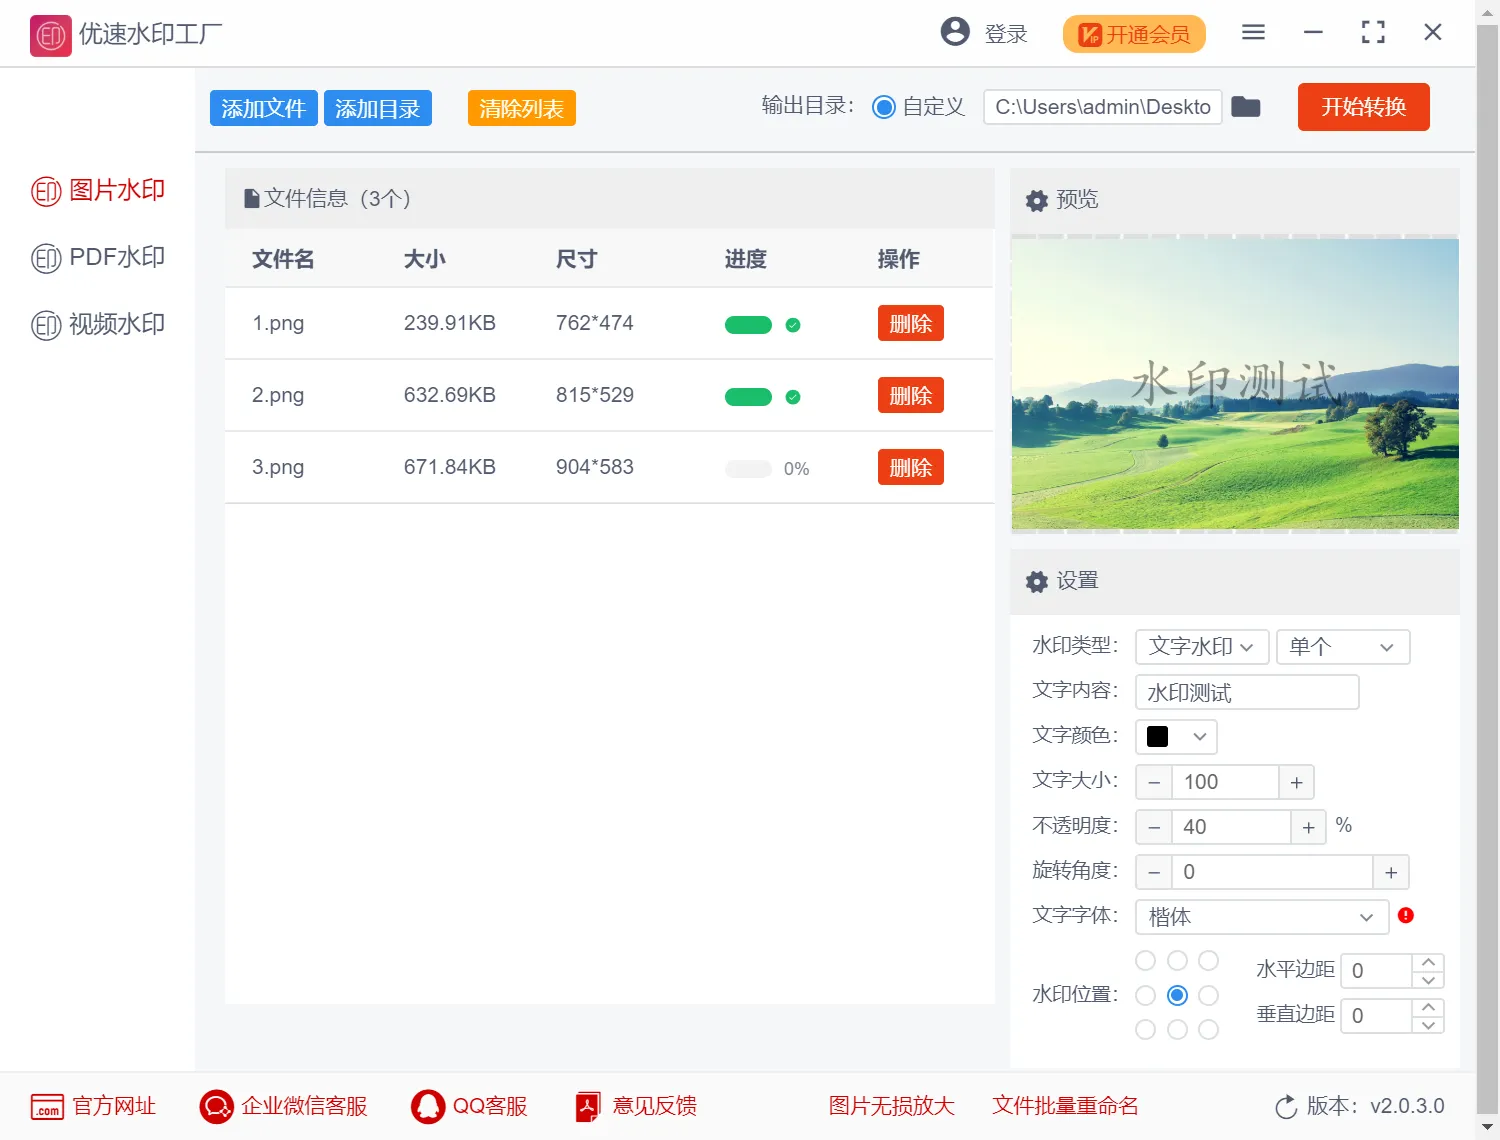The width and height of the screenshot is (1500, 1140).
Task: Select the 图片水印 sidebar icon
Action: (x=46, y=190)
